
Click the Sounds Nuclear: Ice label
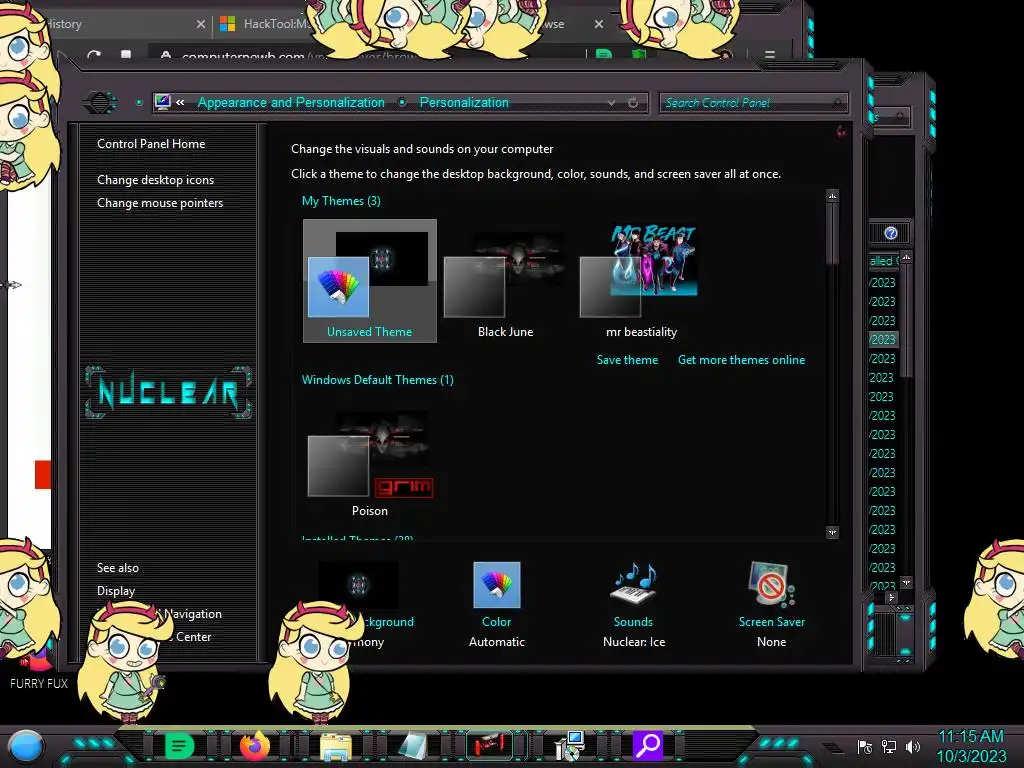633,642
